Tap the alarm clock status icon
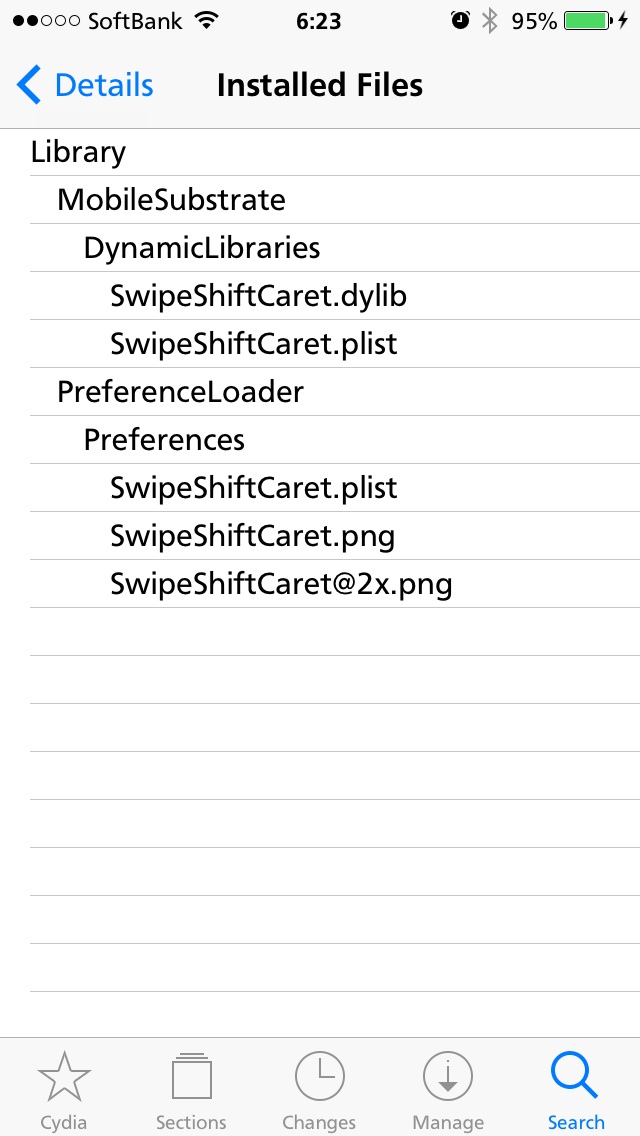The height and width of the screenshot is (1136, 640). click(460, 20)
